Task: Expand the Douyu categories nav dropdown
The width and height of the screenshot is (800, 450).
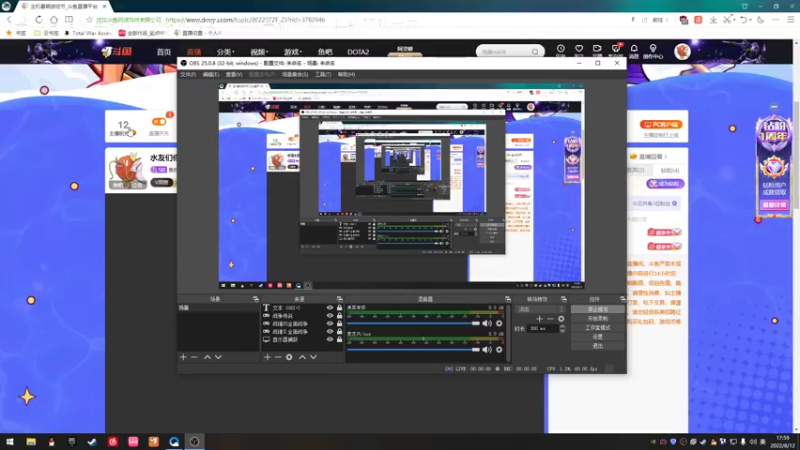Action: pos(226,52)
